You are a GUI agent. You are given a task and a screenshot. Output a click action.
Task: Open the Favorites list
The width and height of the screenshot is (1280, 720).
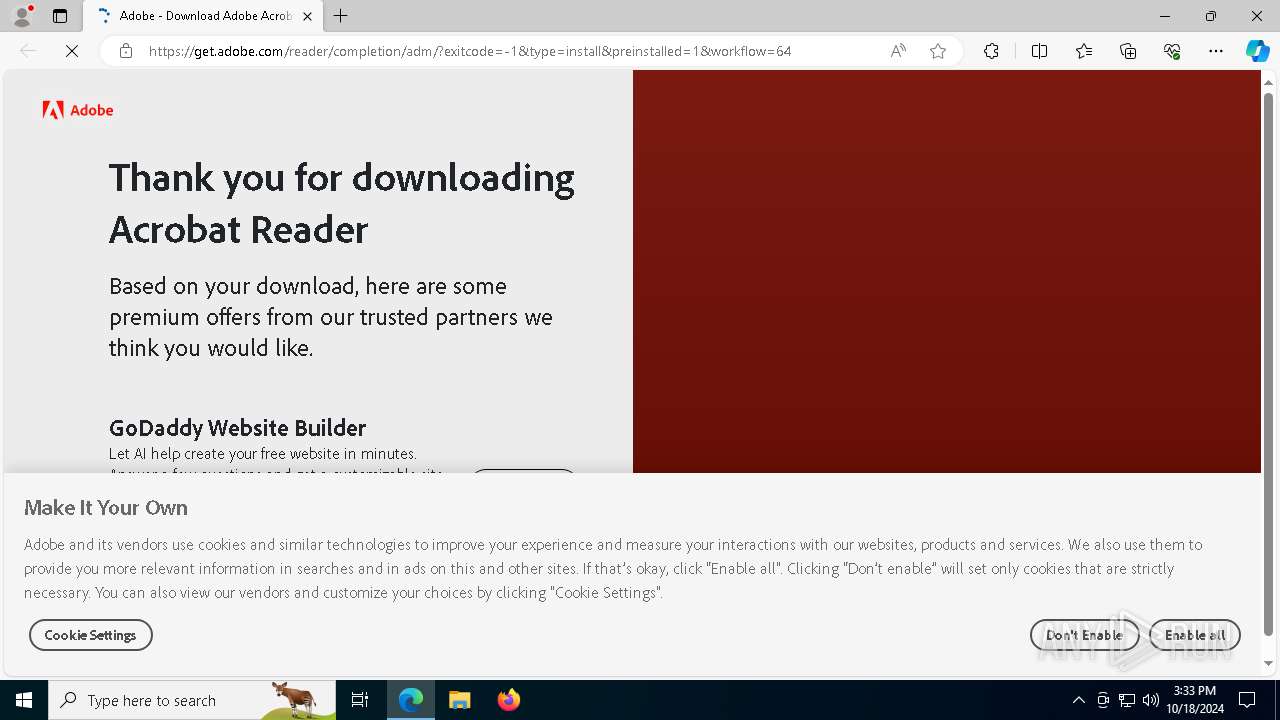[x=1084, y=51]
